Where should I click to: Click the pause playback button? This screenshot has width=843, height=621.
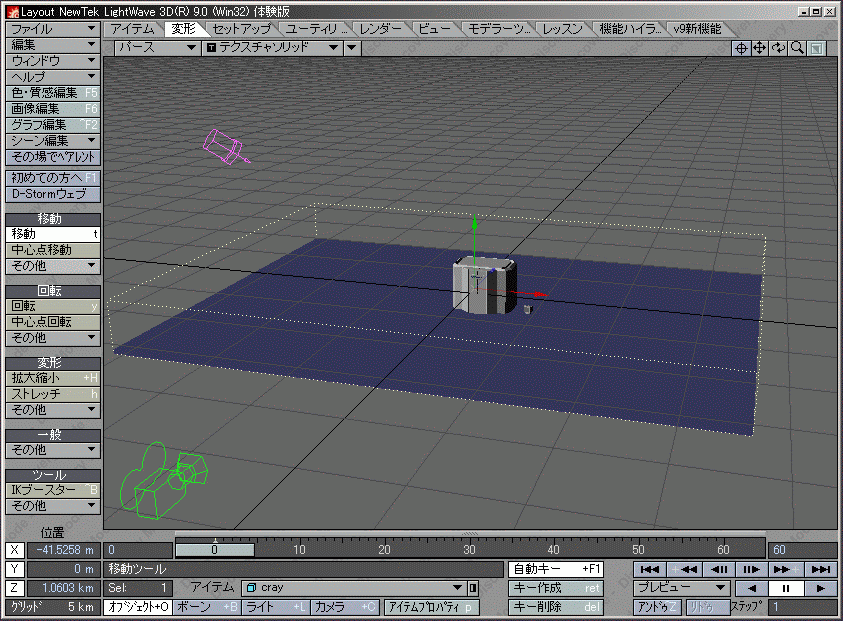tap(785, 588)
